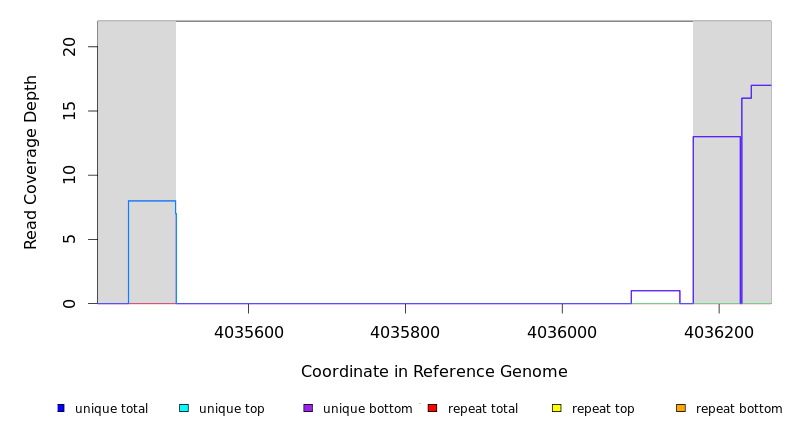The image size is (792, 432).
Task: Click the 'Coordinate in Reference Genome' axis title
Action: 434,372
